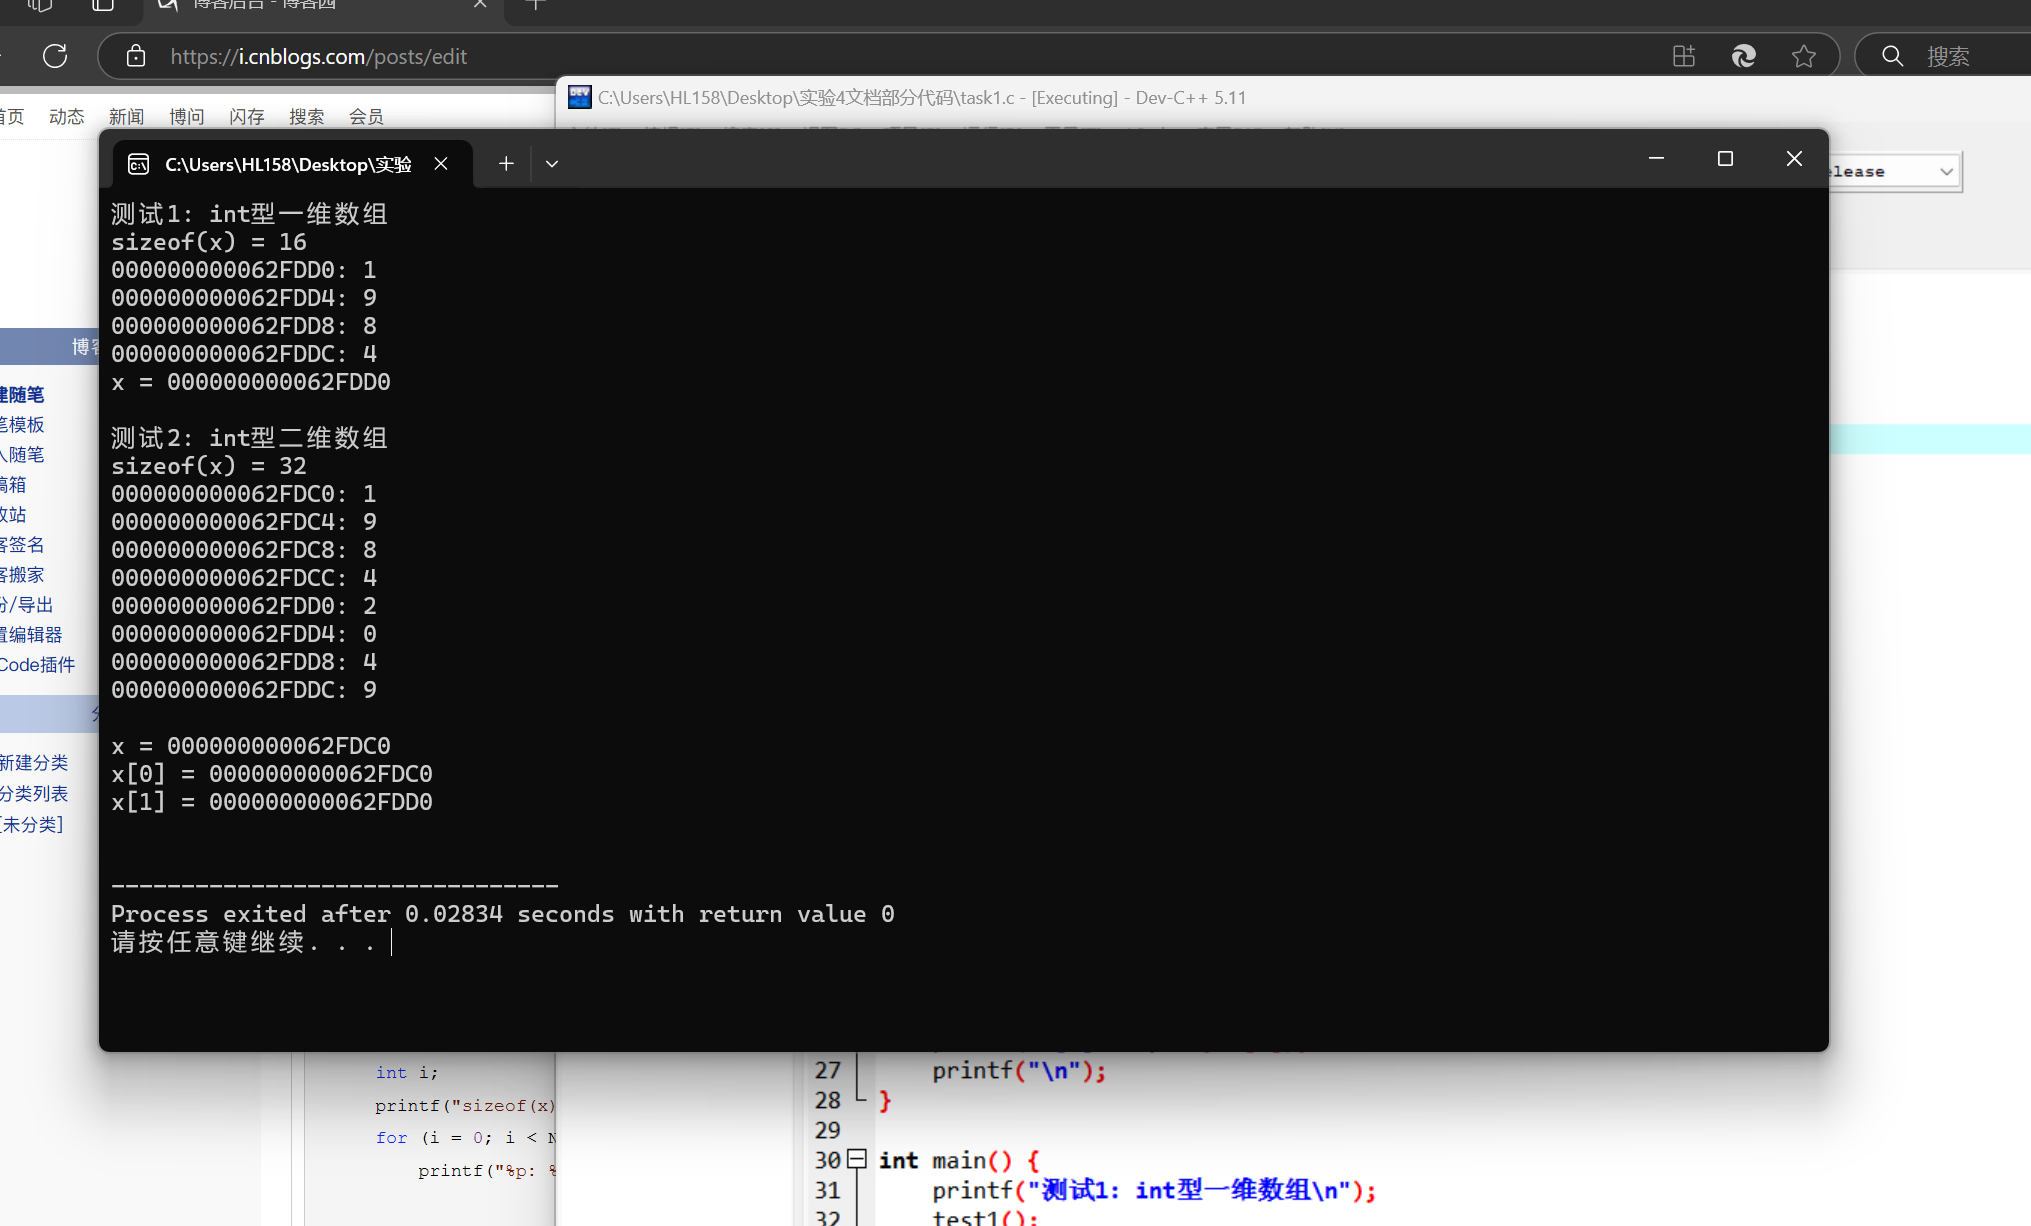This screenshot has width=2031, height=1226.
Task: Click the search magnifier icon
Action: point(1892,56)
